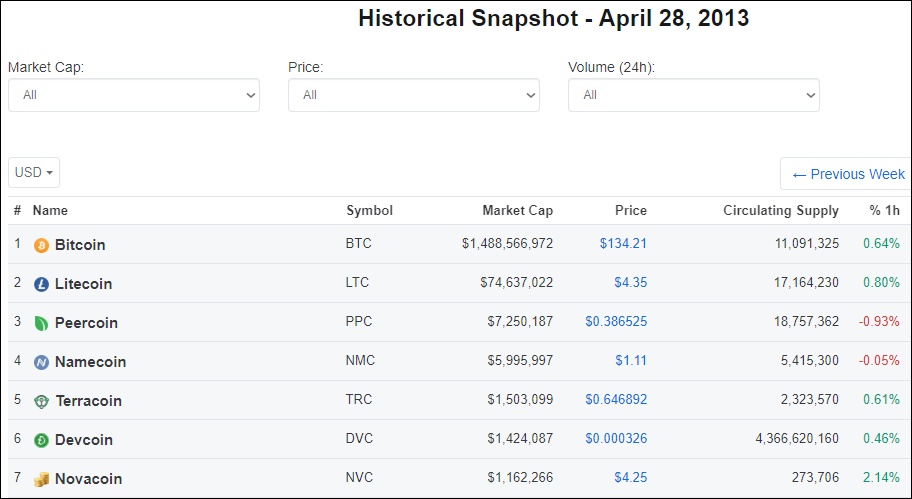Select Devcoin circulating supply 4,366,620,160
Viewport: 912px width, 499px height.
pyautogui.click(x=797, y=438)
